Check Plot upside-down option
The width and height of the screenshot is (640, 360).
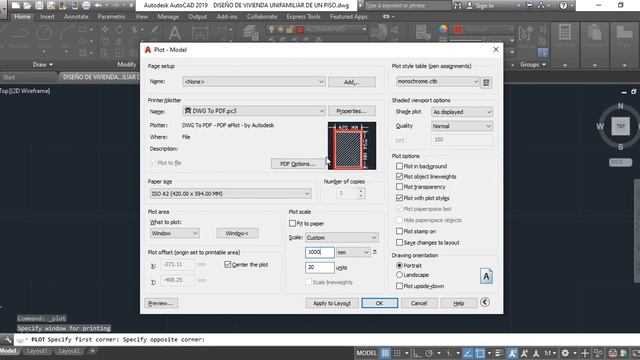coord(399,286)
